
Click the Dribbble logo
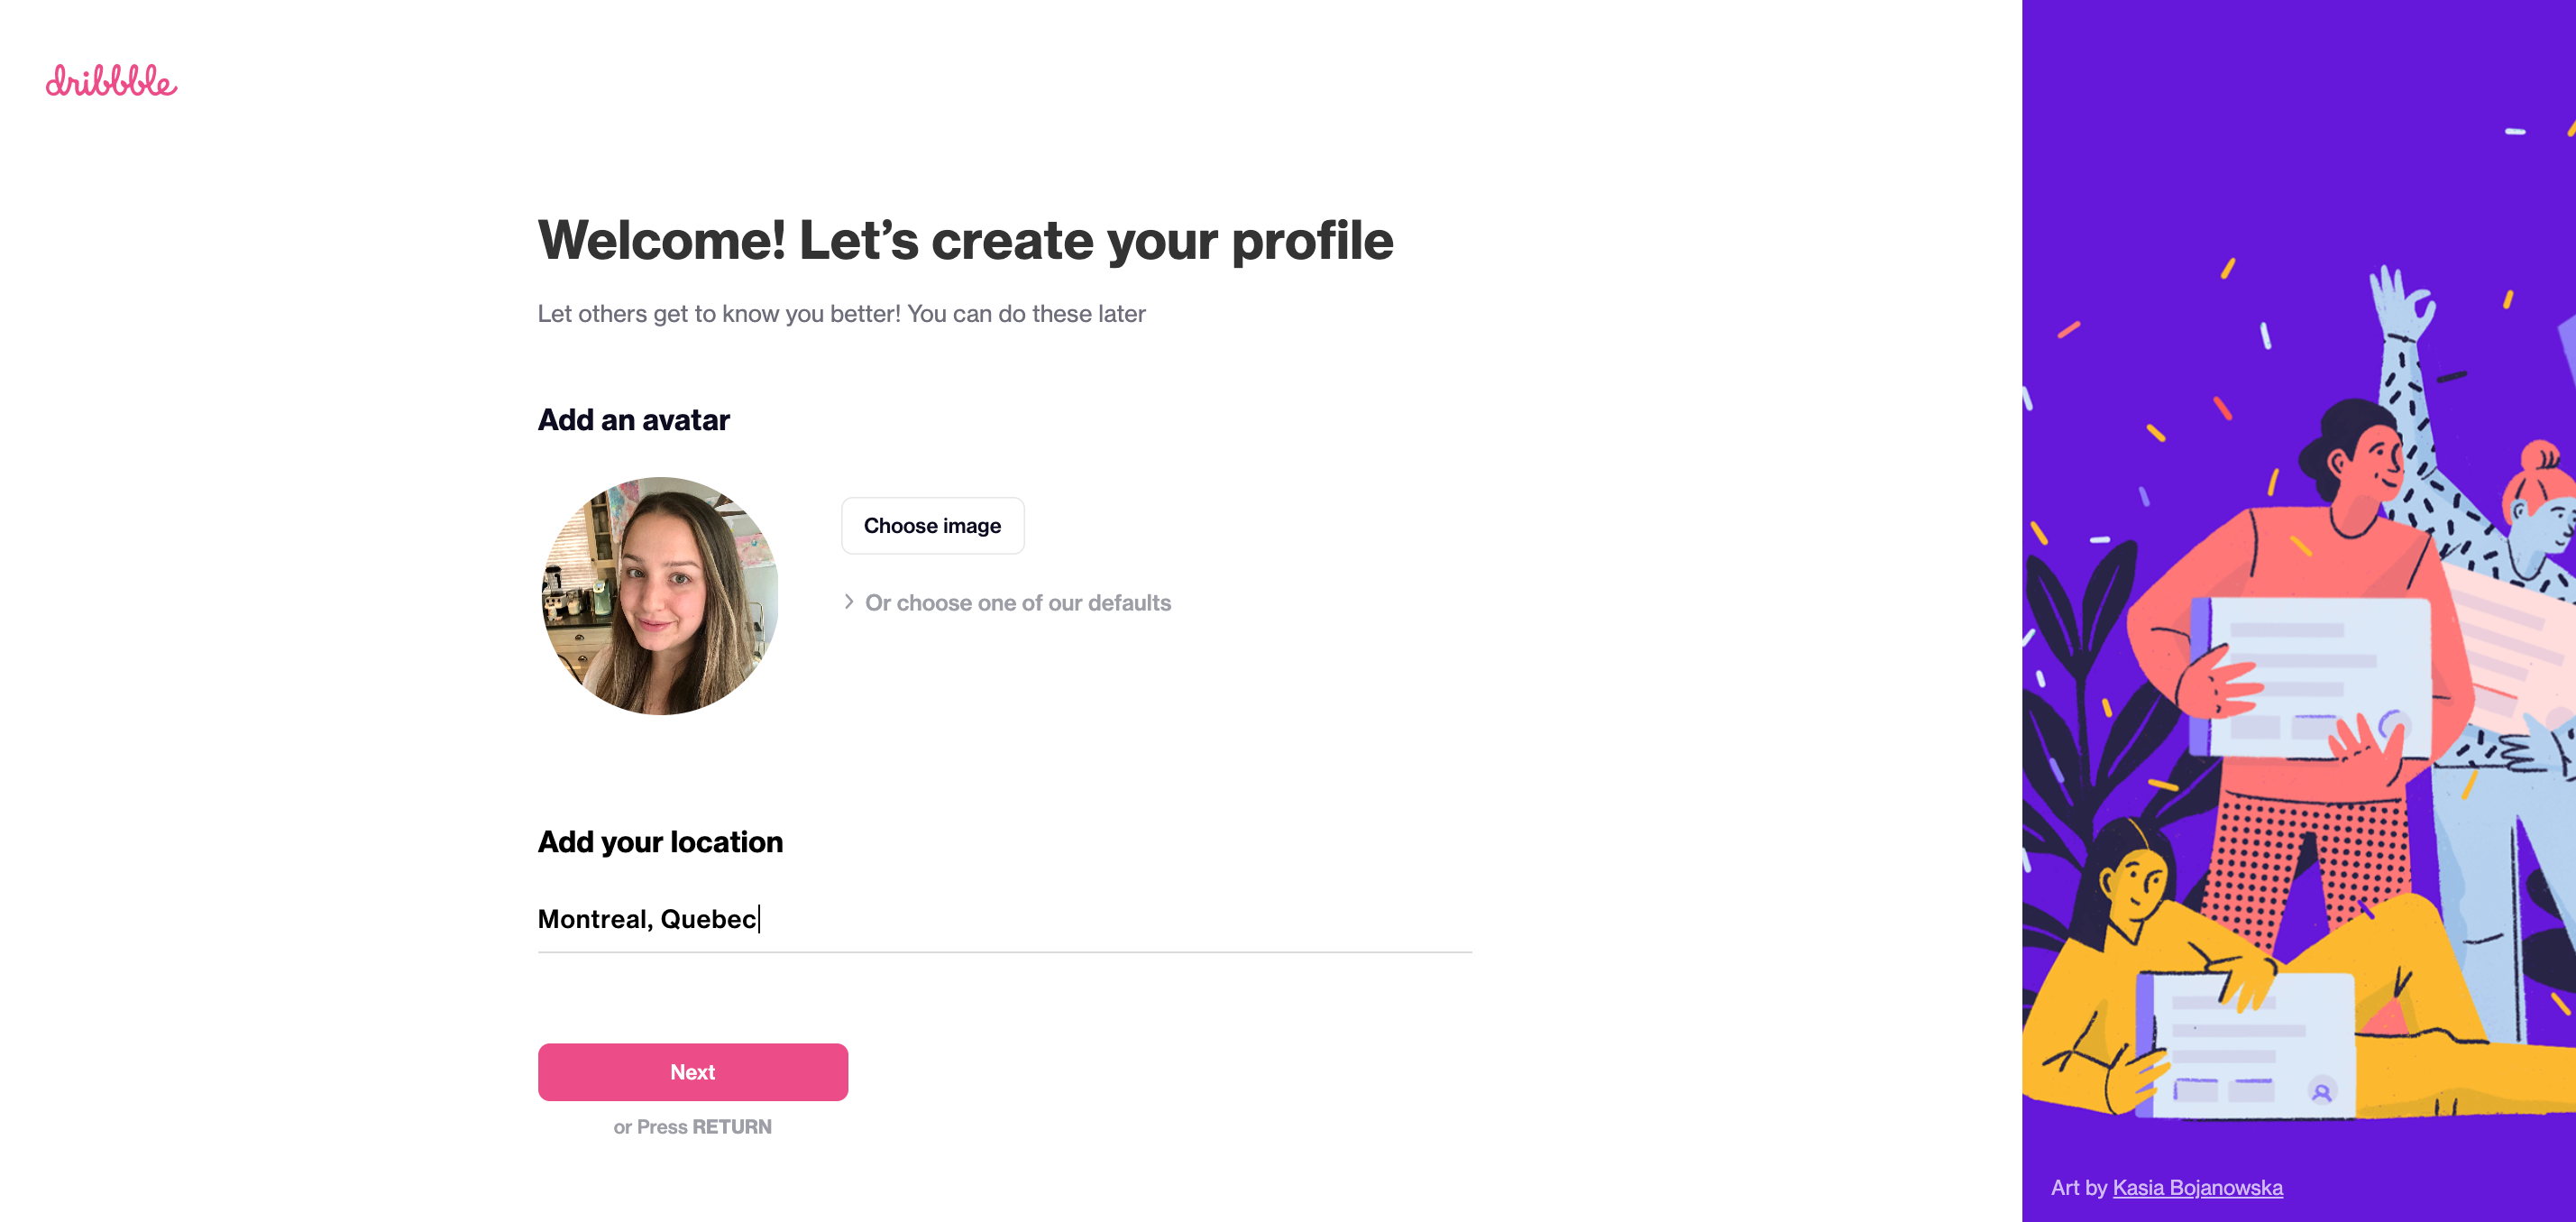coord(111,81)
